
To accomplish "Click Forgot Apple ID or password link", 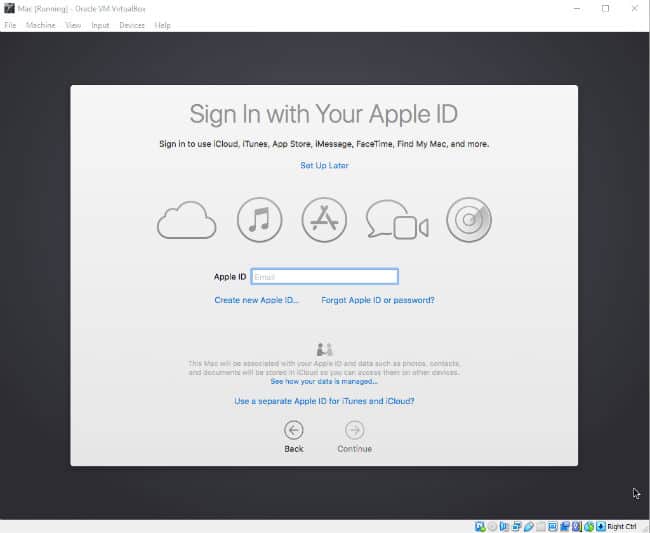I will click(x=378, y=300).
